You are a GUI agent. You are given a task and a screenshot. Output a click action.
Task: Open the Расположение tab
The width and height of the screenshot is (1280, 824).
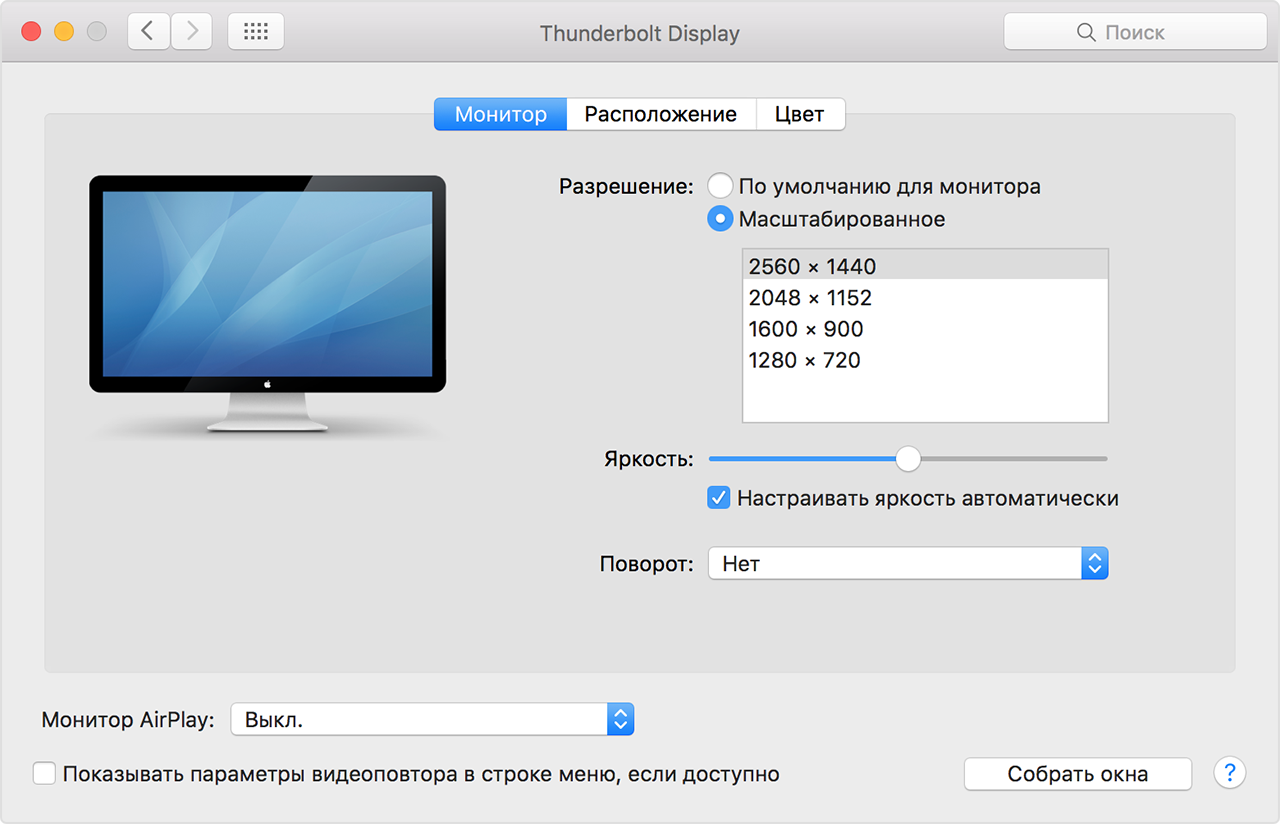[661, 114]
